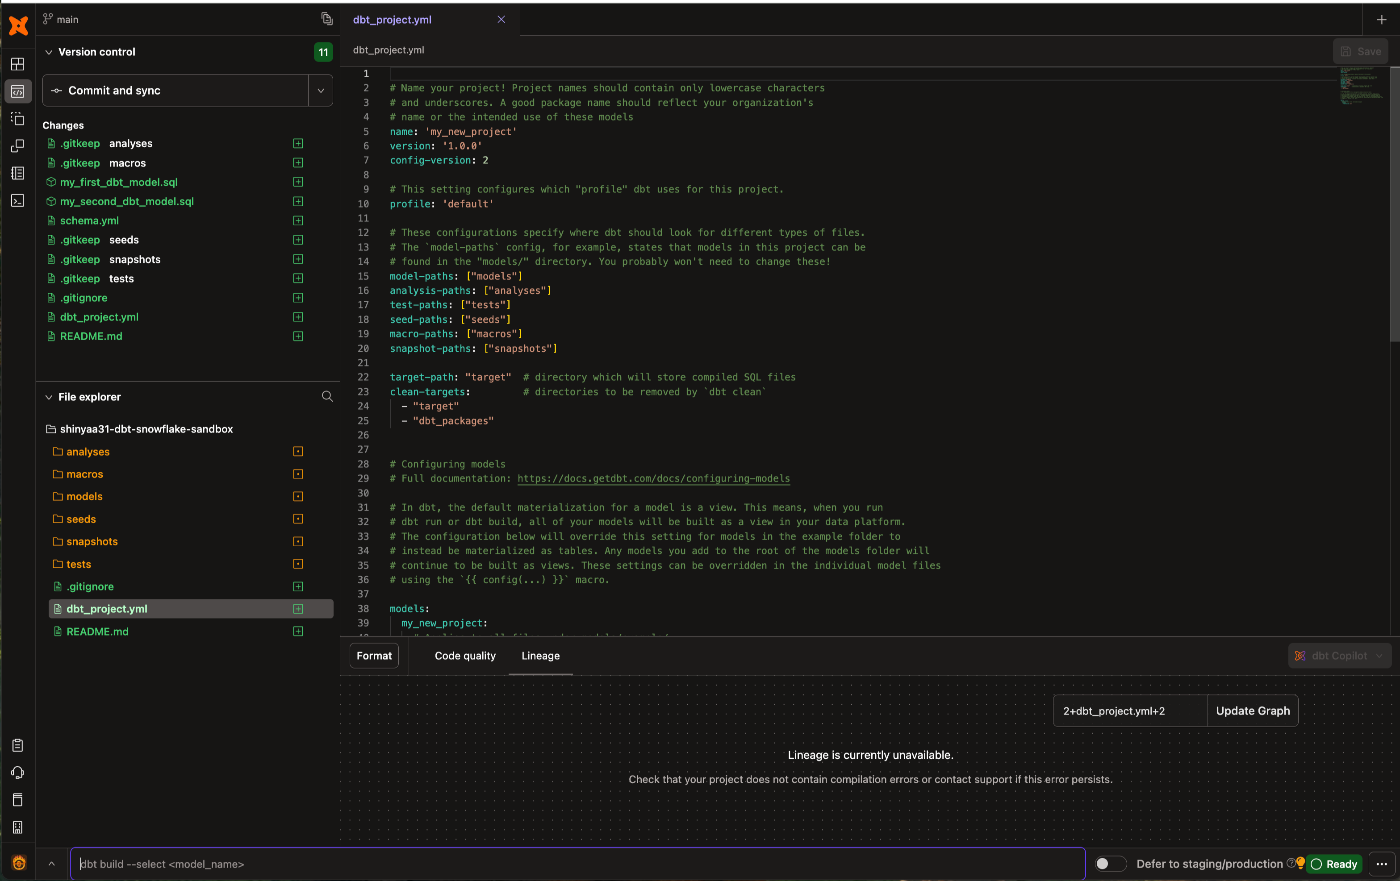Expand the macros folder
Image resolution: width=1400 pixels, height=881 pixels.
85,475
